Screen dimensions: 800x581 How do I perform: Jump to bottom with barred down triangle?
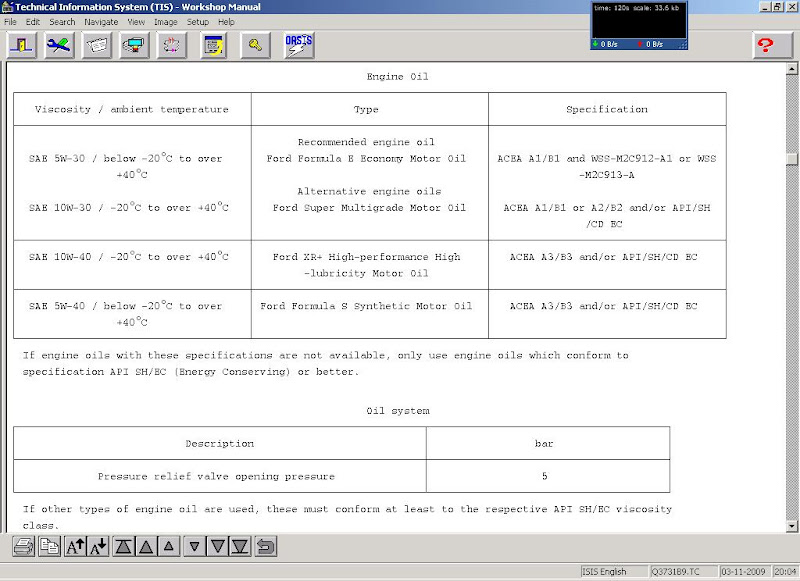[240, 547]
